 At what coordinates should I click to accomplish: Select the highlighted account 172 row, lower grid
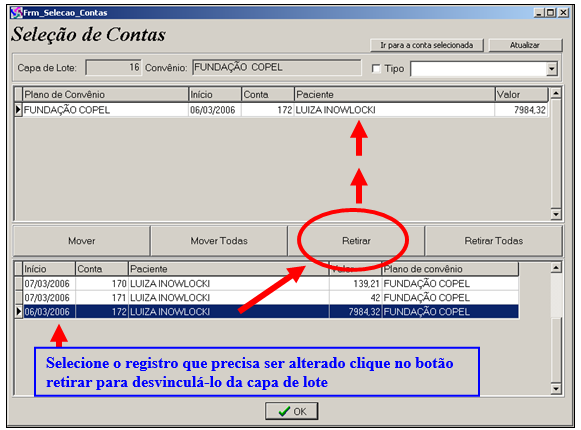coord(267,312)
